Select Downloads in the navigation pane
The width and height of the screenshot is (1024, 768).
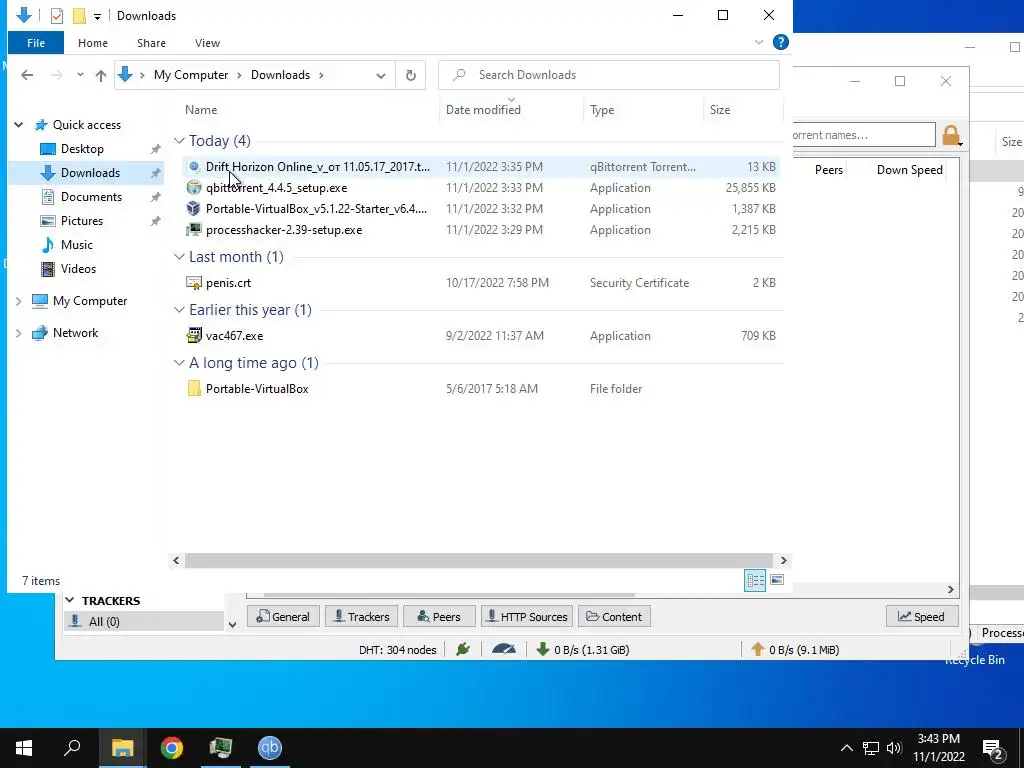click(x=90, y=173)
